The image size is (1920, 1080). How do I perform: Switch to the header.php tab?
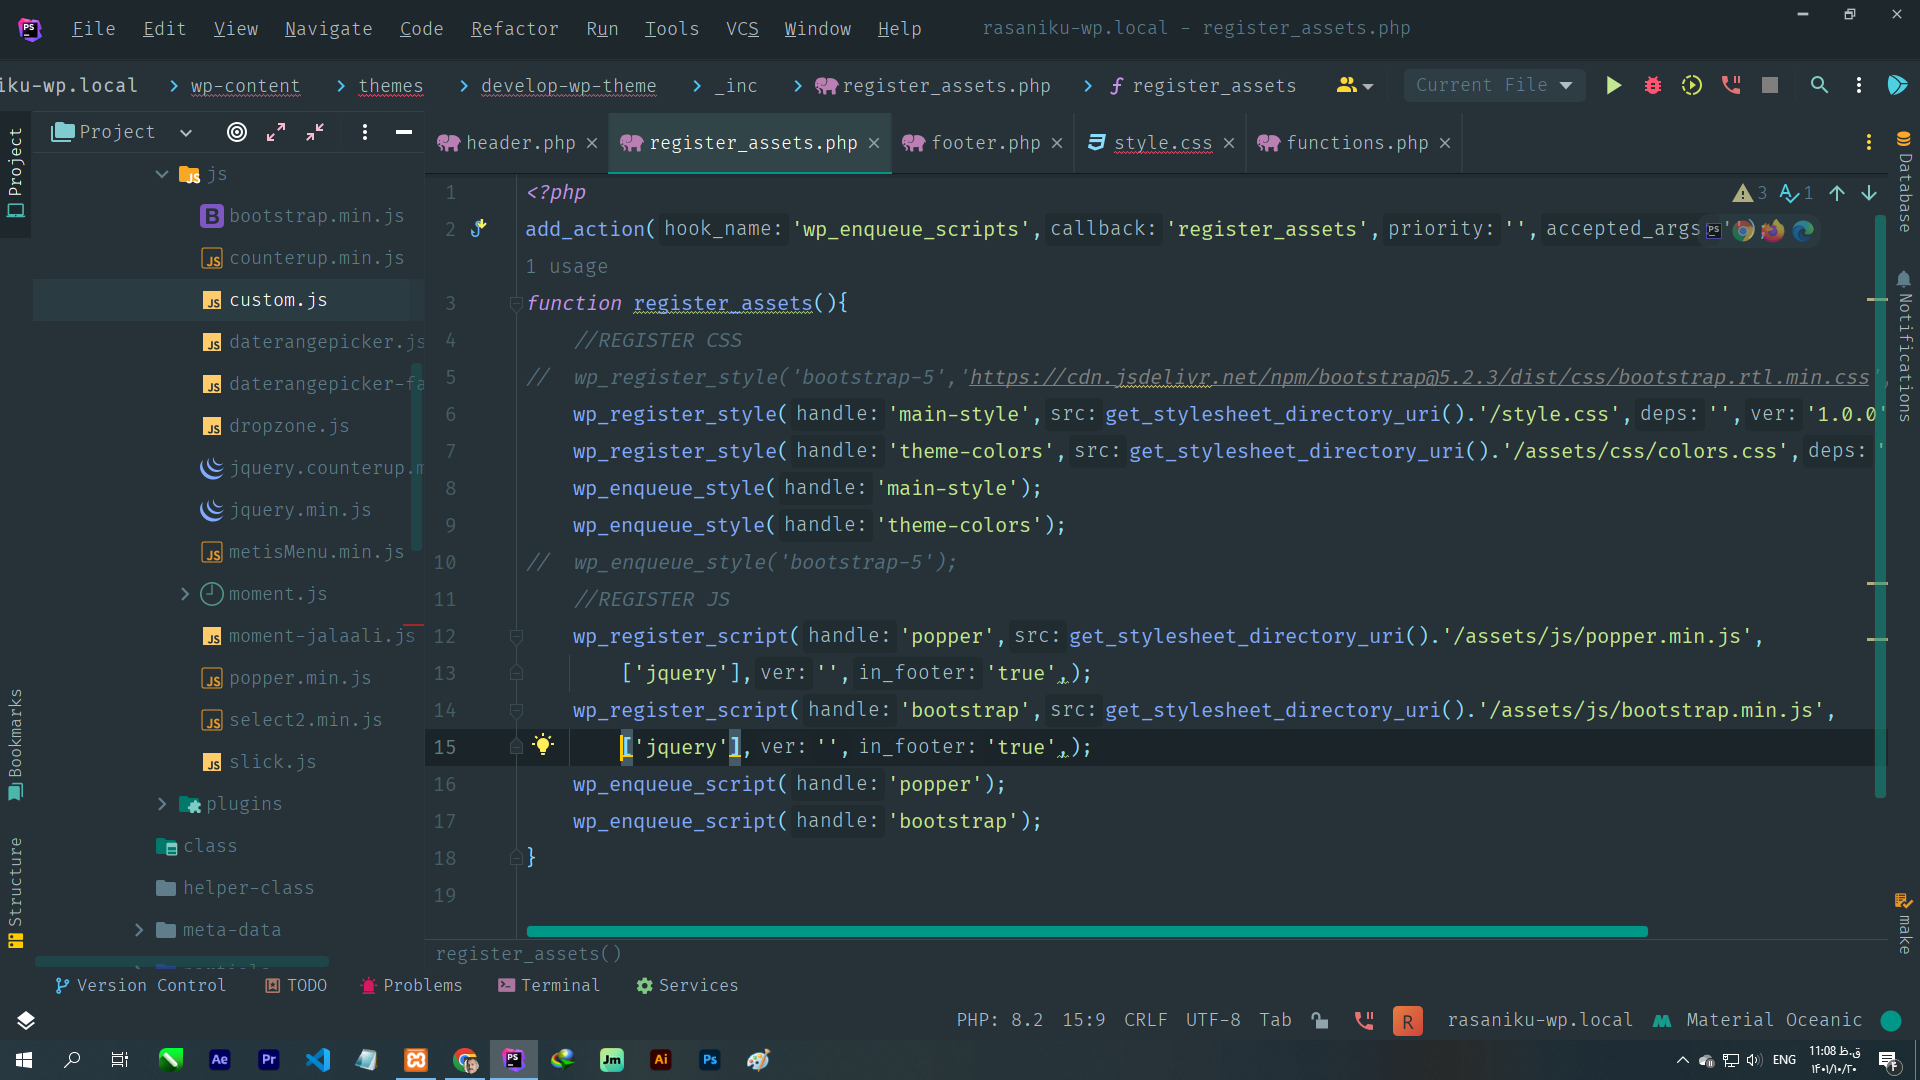(520, 143)
